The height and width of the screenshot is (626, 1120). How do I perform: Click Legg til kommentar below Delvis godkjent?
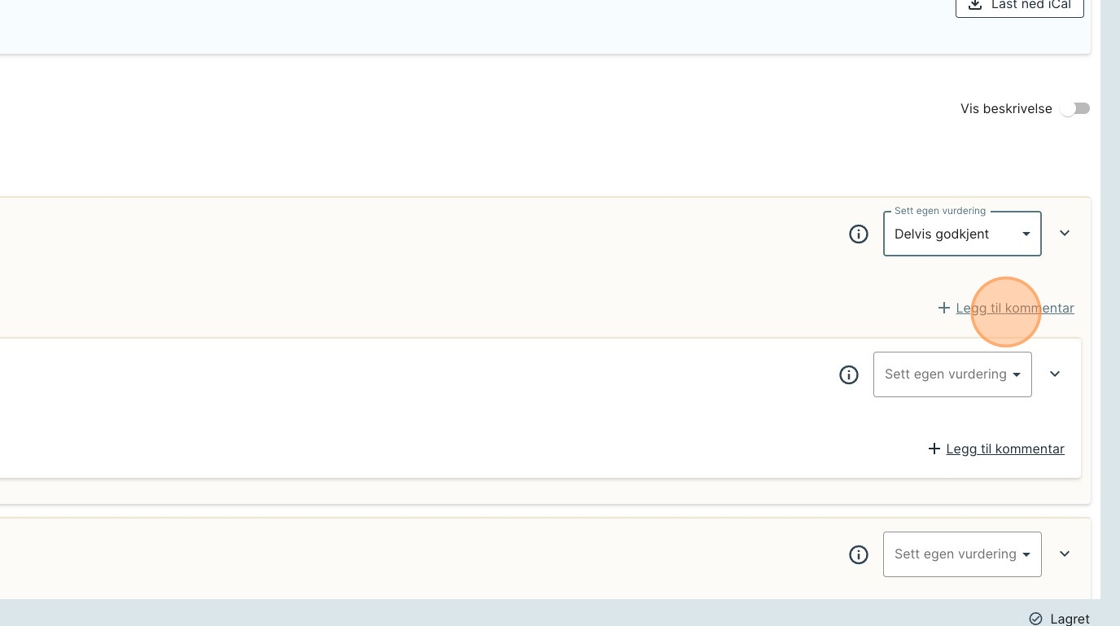[1014, 308]
